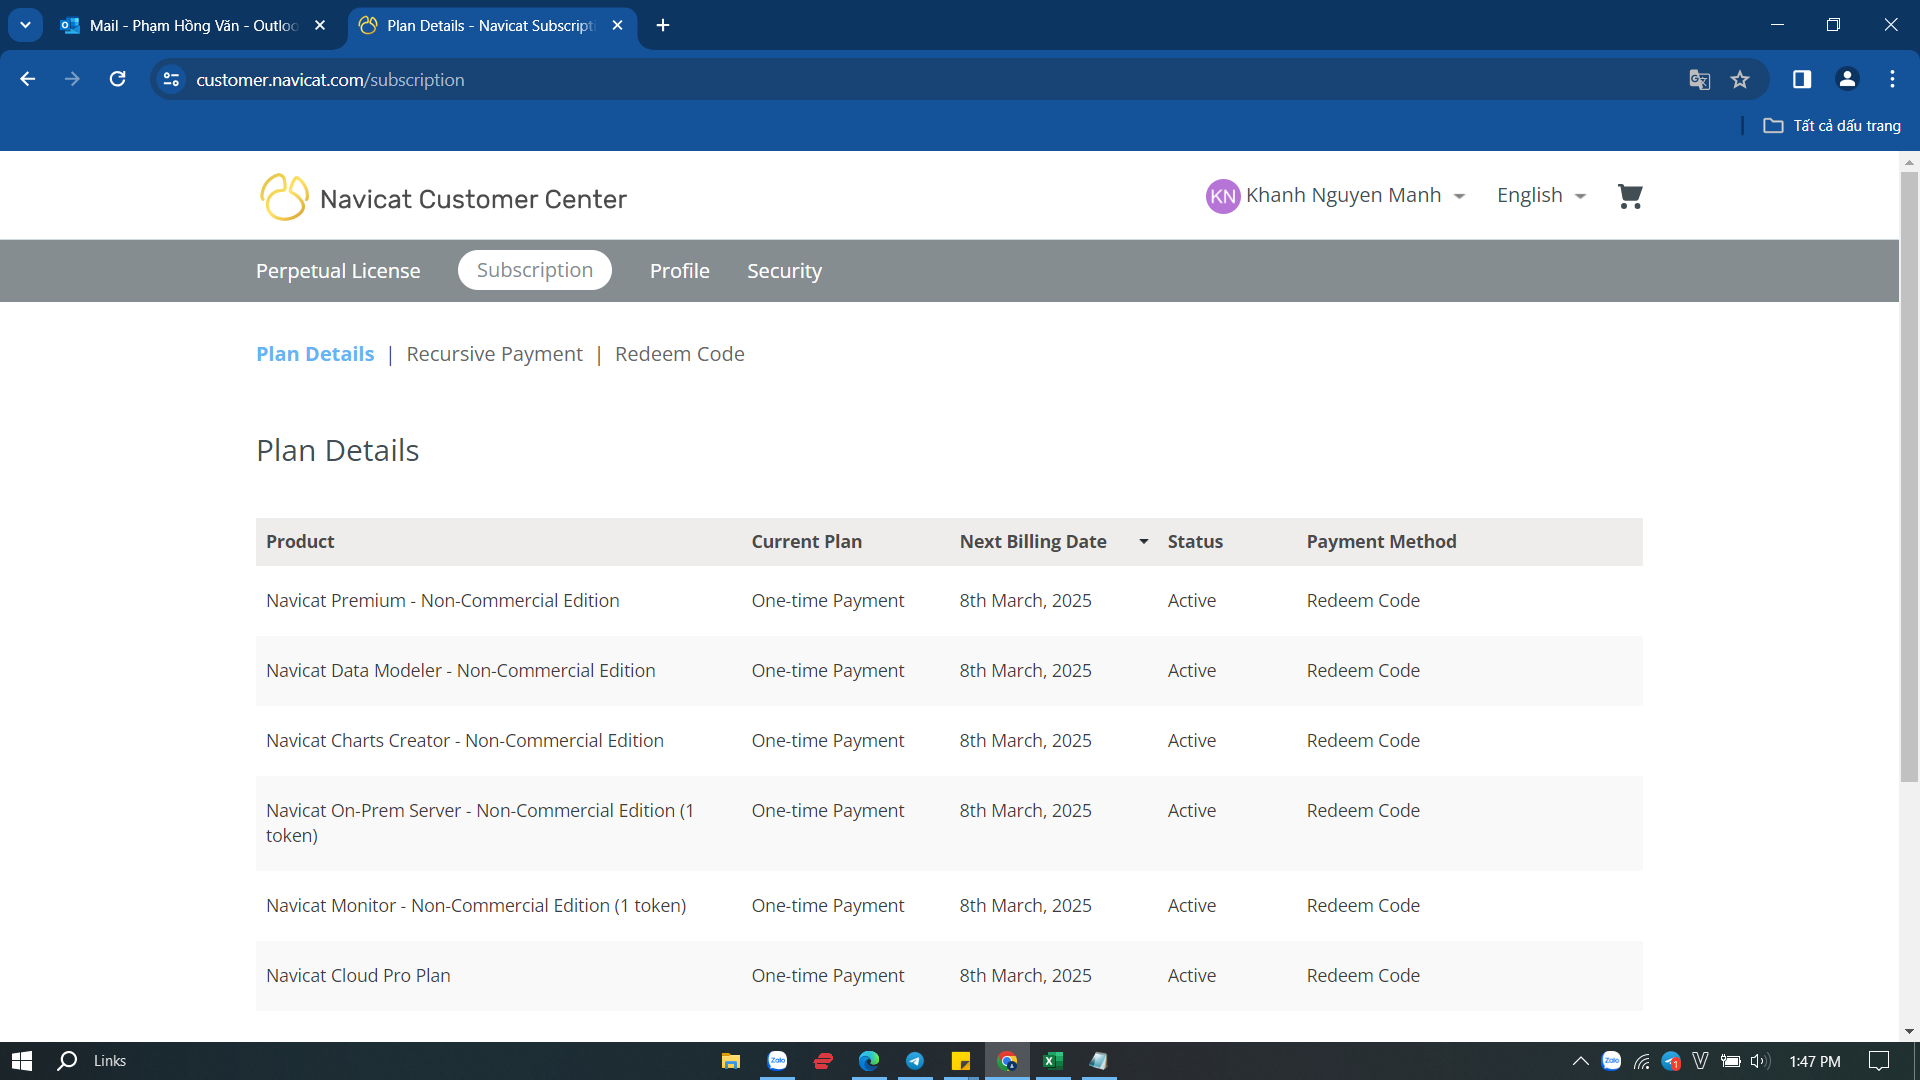Open the Windows notification center
This screenshot has height=1080, width=1920.
pos(1879,1061)
